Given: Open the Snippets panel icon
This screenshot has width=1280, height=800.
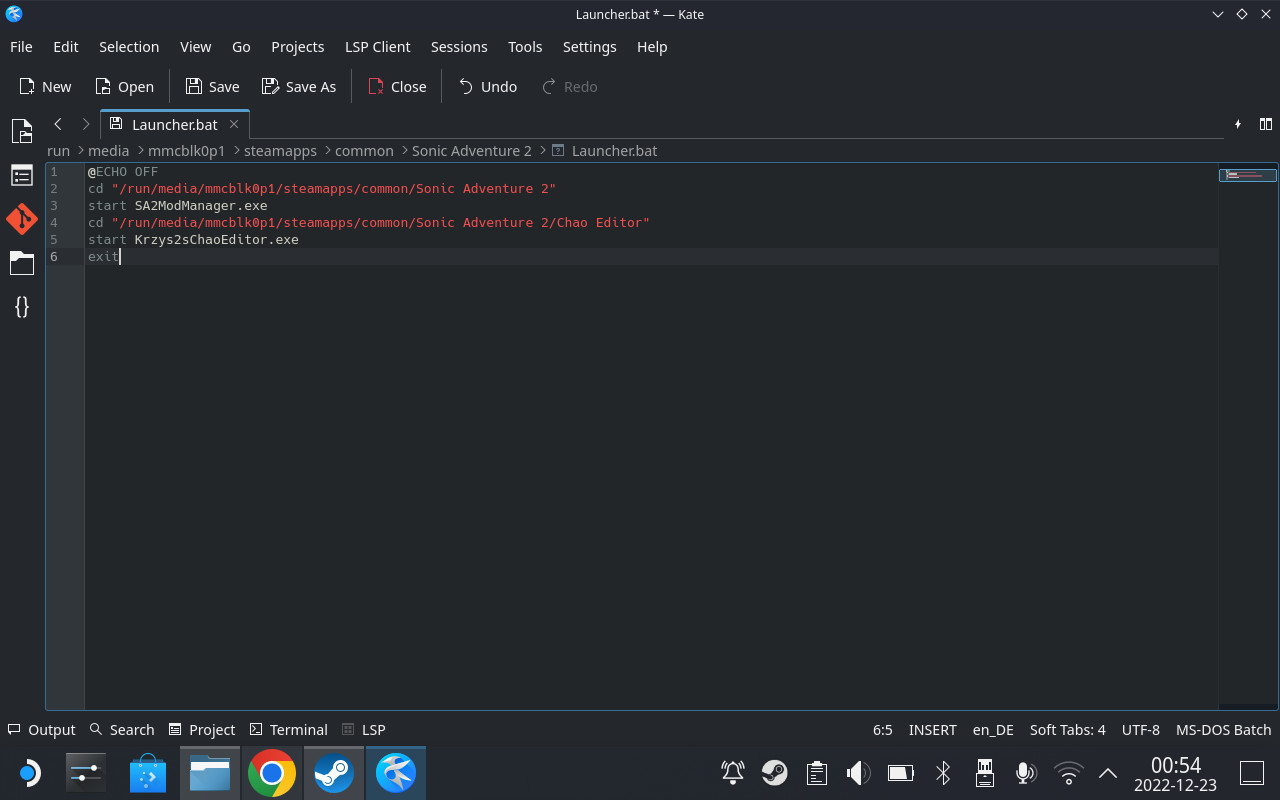Looking at the screenshot, I should (21, 307).
